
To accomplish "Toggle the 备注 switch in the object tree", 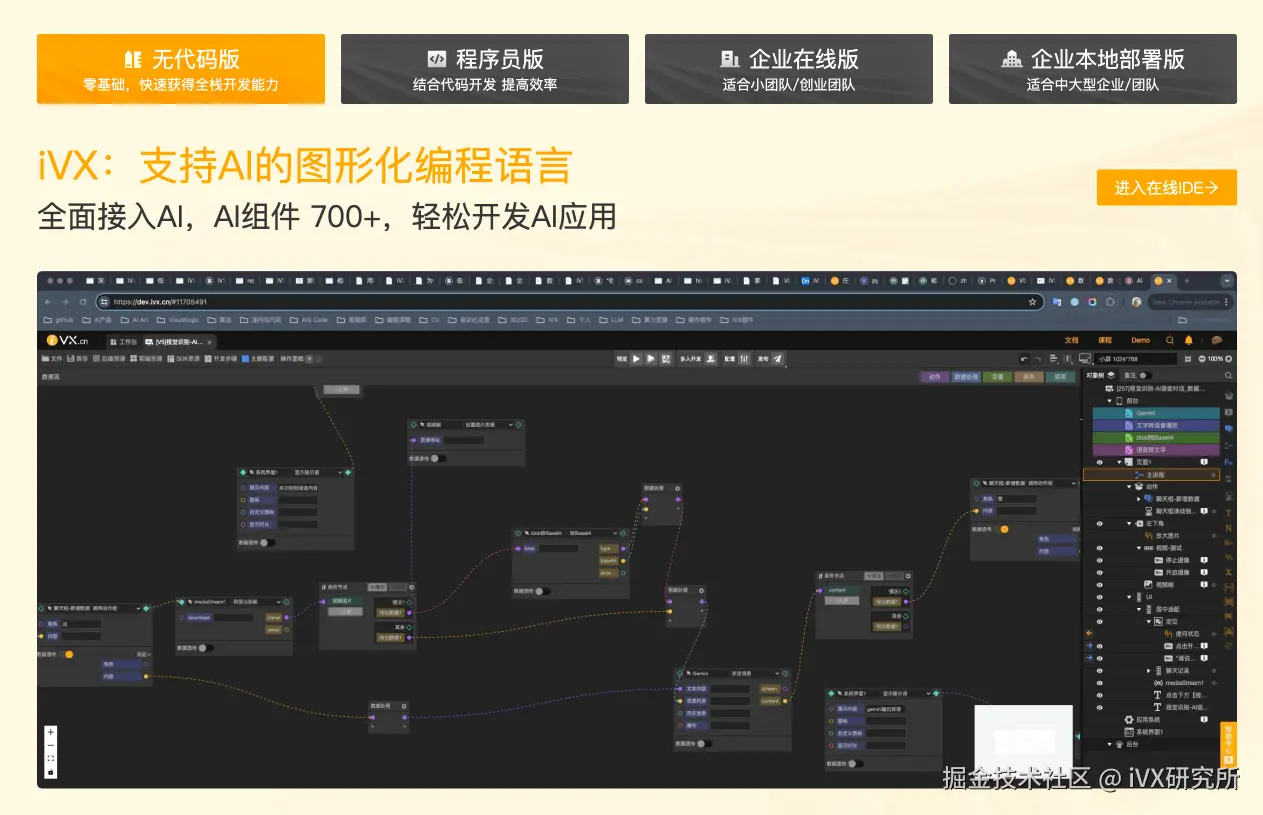I will point(1146,375).
